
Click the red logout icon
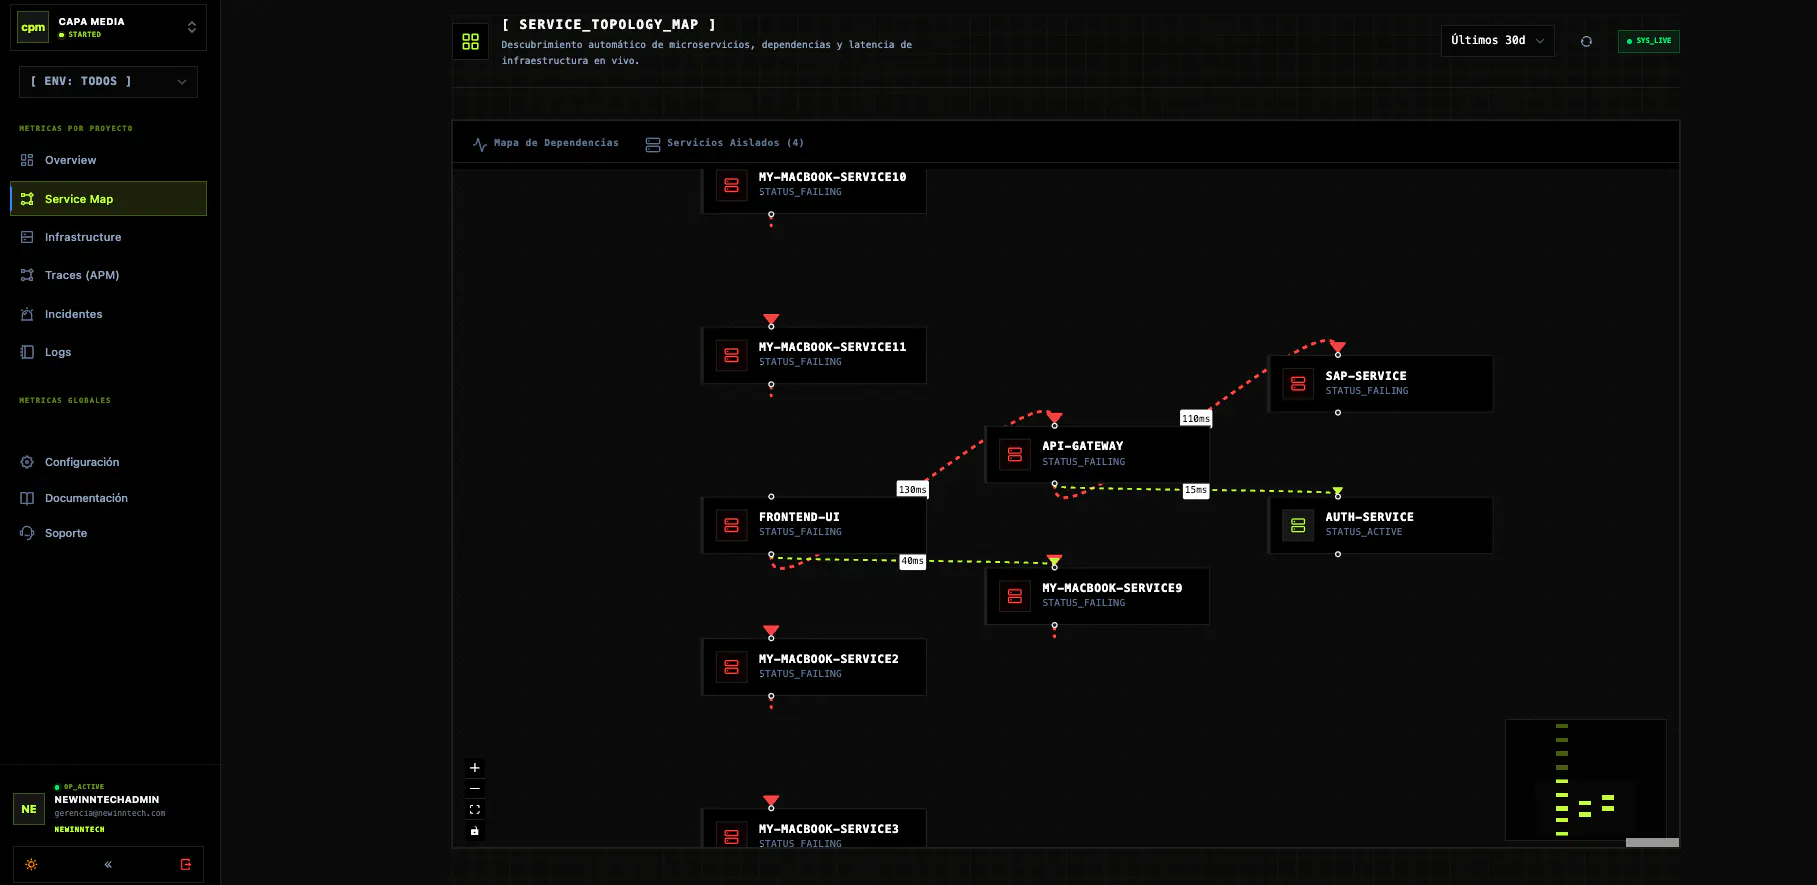point(185,864)
